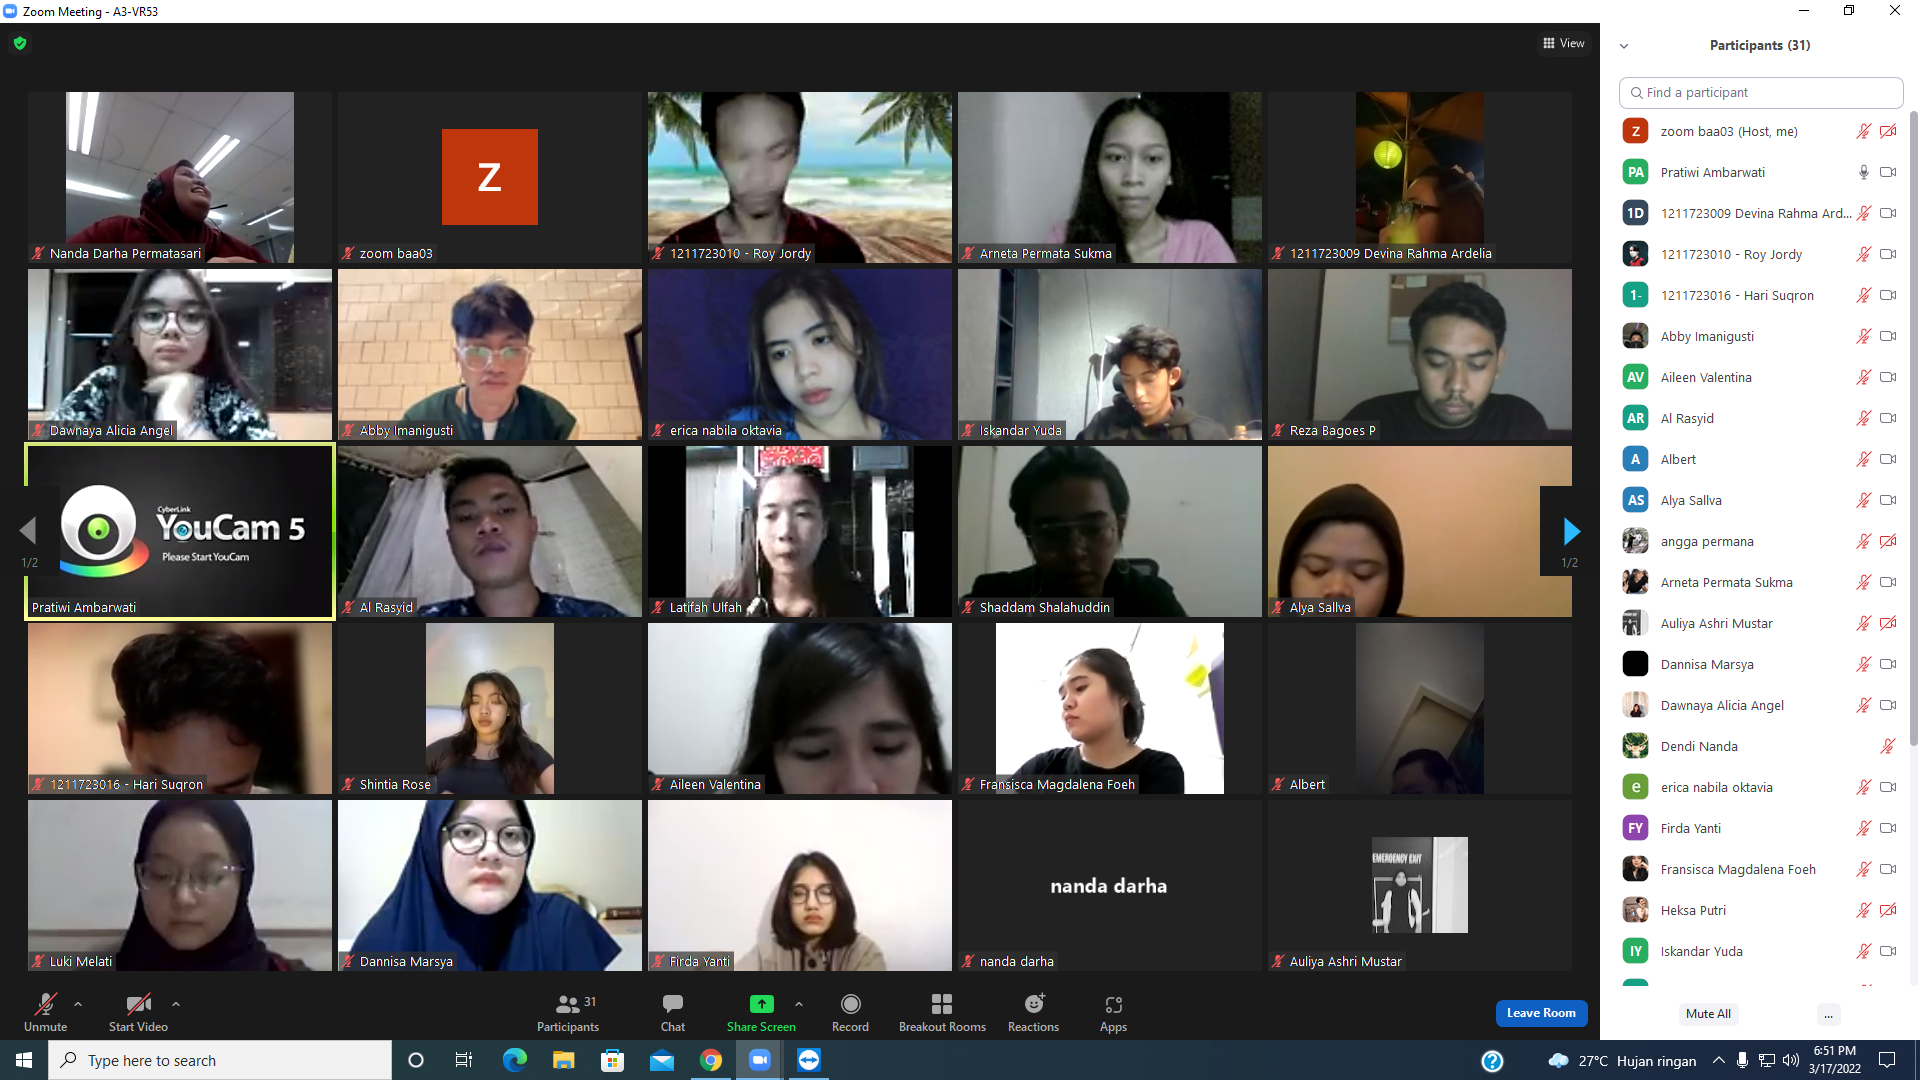Click the Mute All button
The width and height of the screenshot is (1920, 1080).
[x=1708, y=1014]
